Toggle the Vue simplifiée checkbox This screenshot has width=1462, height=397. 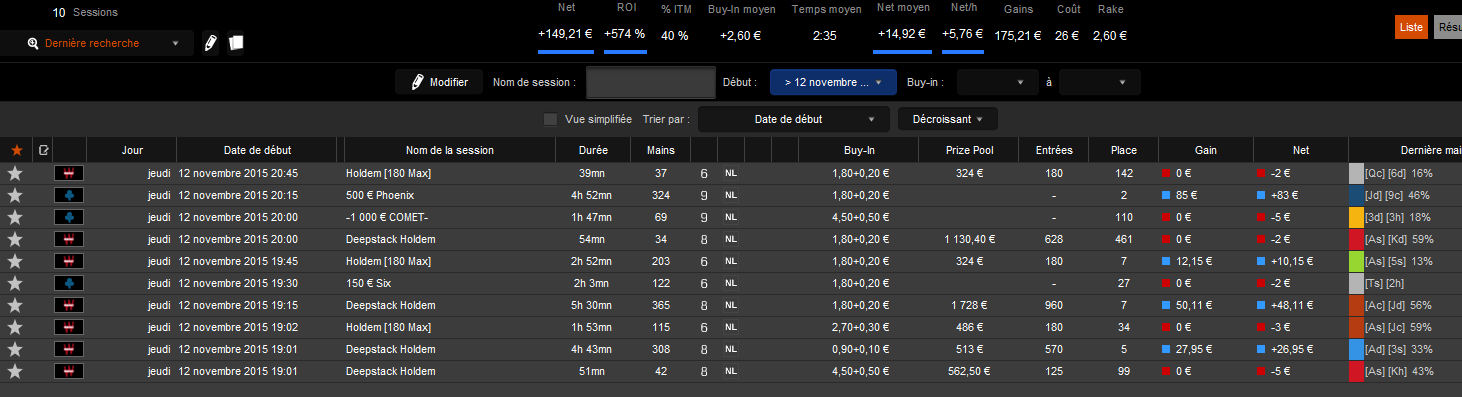tap(550, 119)
